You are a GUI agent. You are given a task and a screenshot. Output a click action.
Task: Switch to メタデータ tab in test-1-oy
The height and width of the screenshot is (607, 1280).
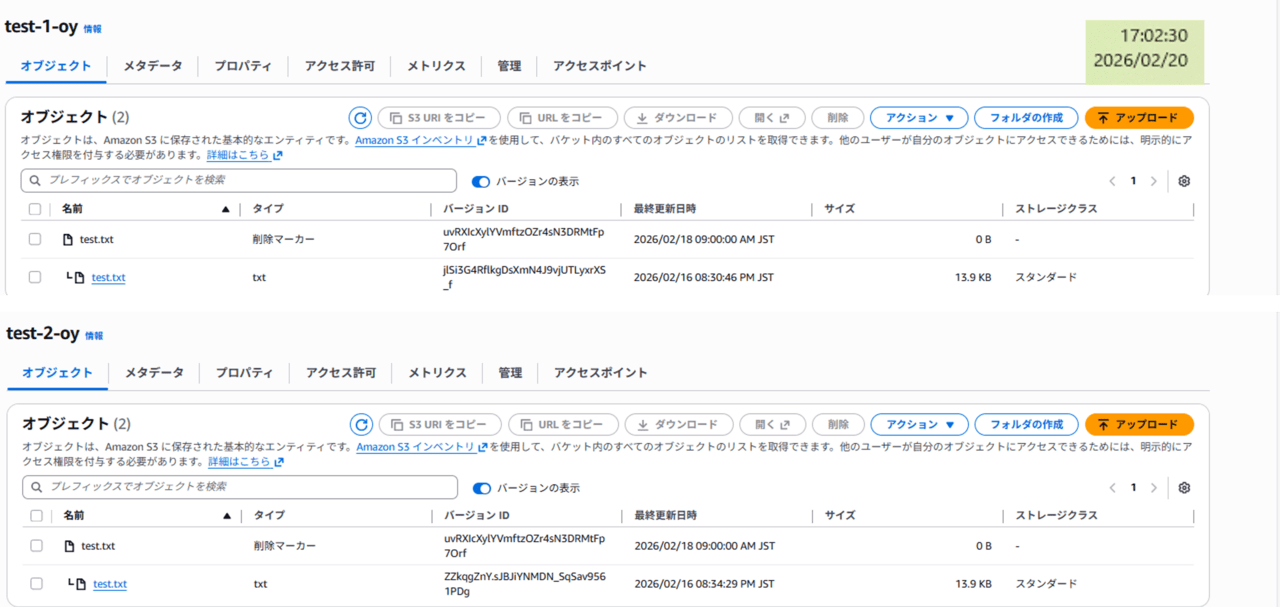point(153,66)
